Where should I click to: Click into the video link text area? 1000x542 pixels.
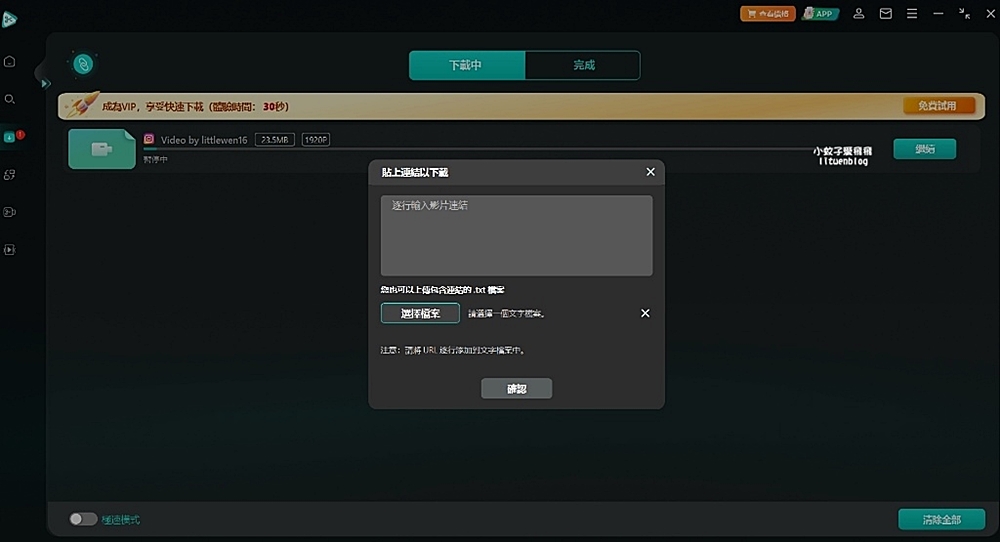coord(517,235)
